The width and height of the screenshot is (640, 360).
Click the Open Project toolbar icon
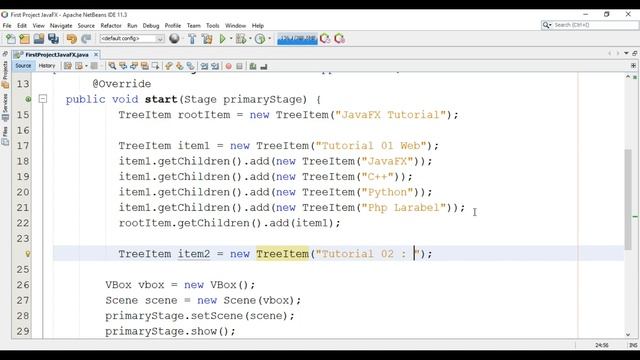[x=39, y=39]
